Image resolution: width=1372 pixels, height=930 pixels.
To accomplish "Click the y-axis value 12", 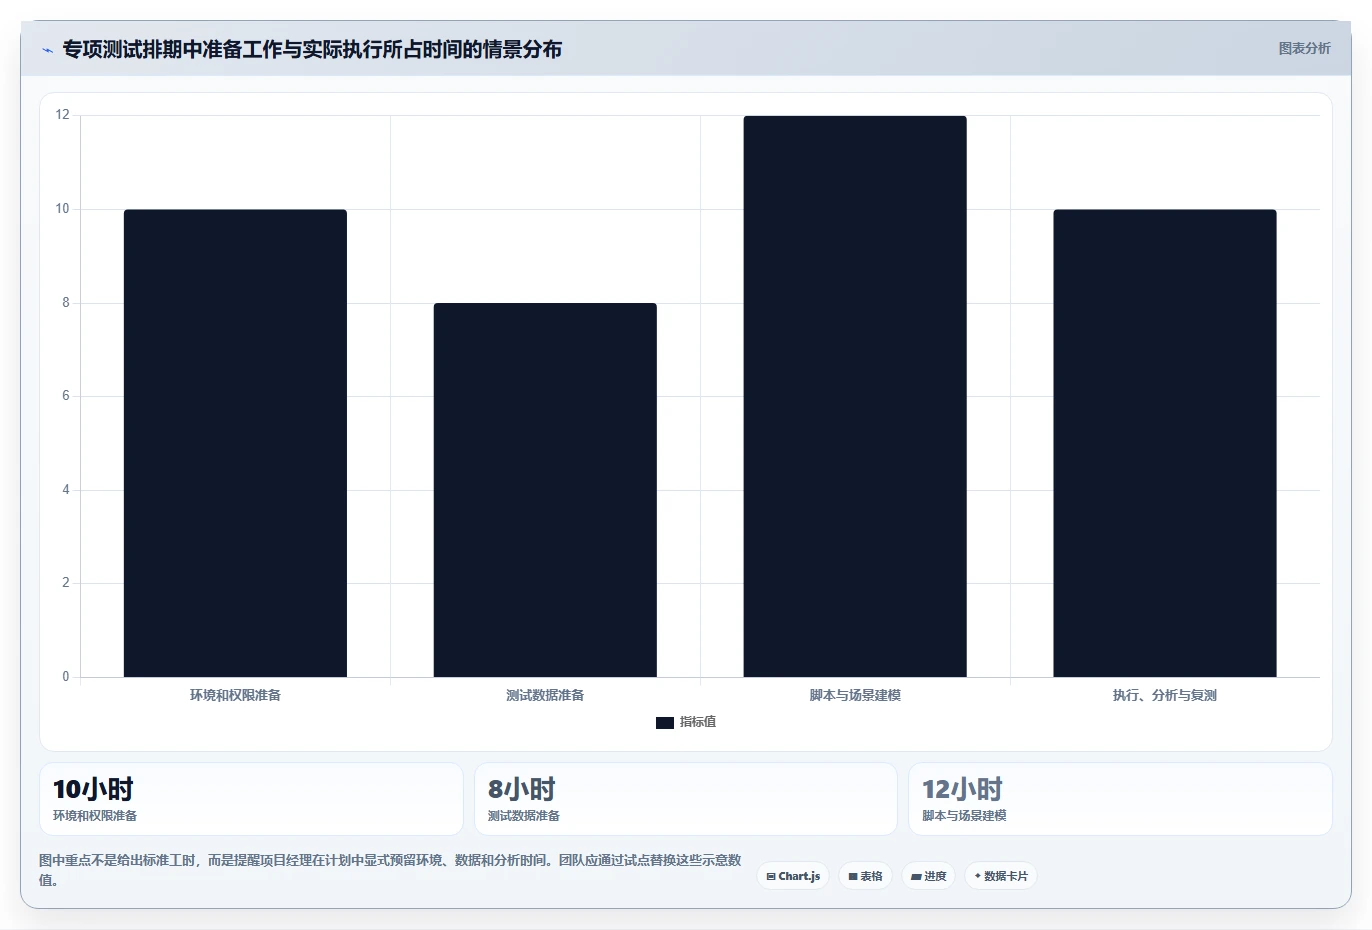I will (63, 115).
